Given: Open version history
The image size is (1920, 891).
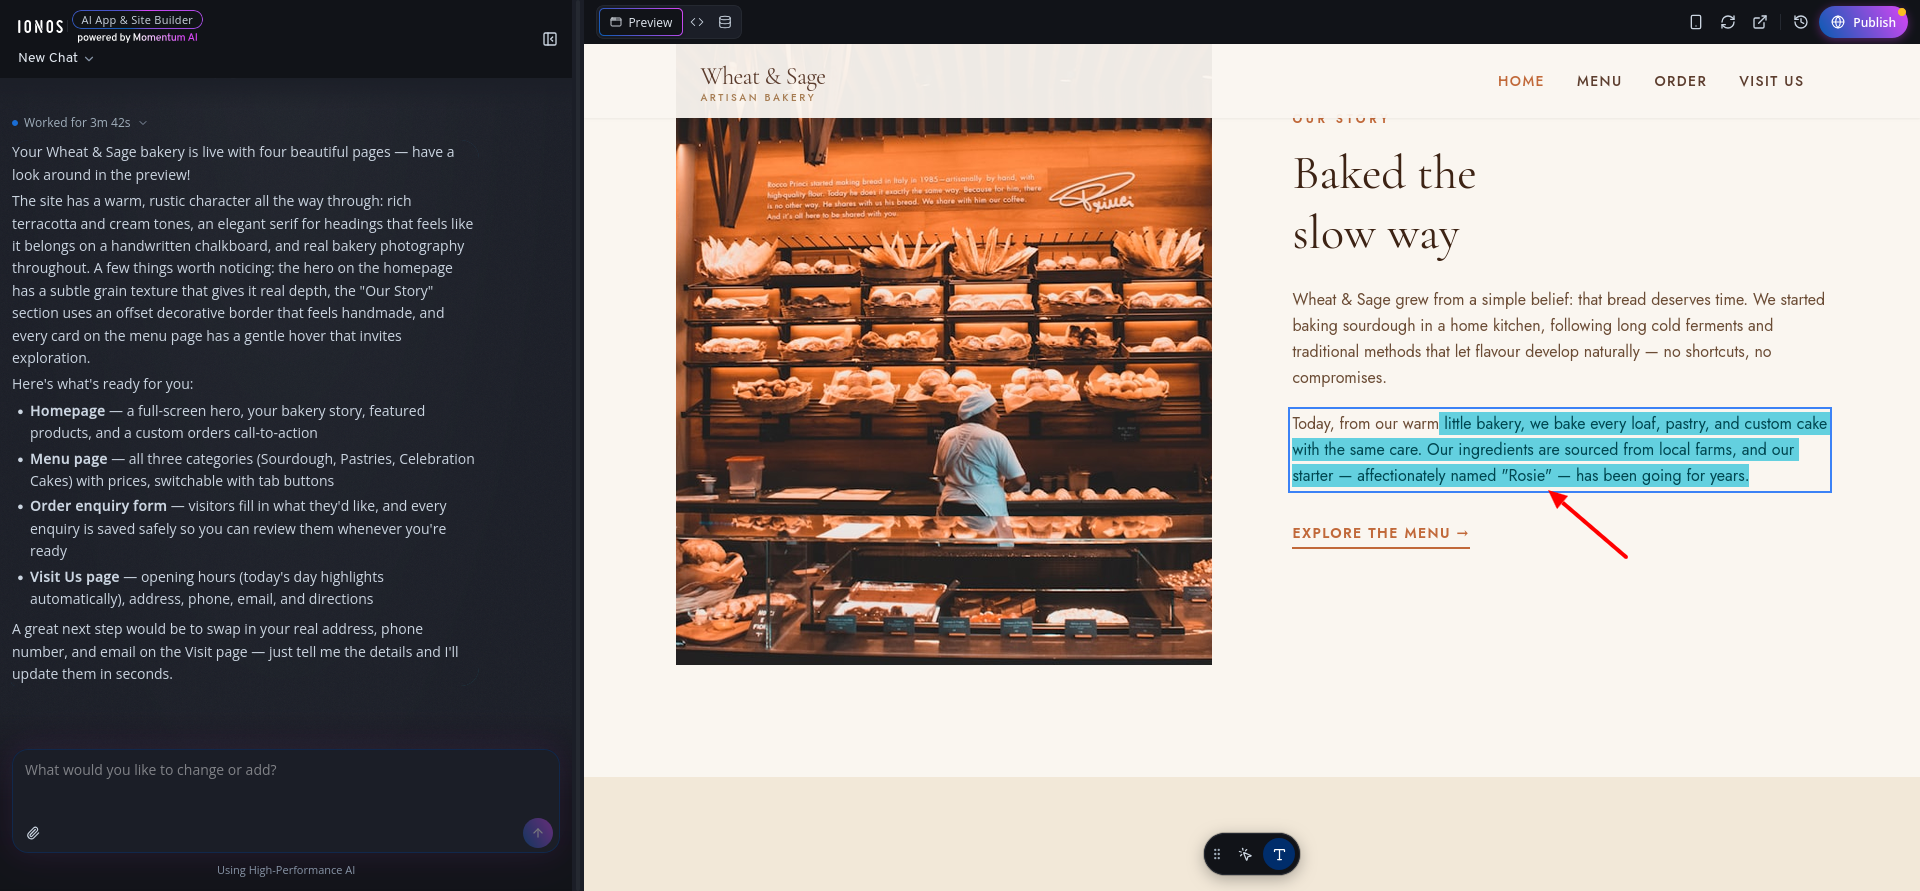Looking at the screenshot, I should click(1801, 22).
